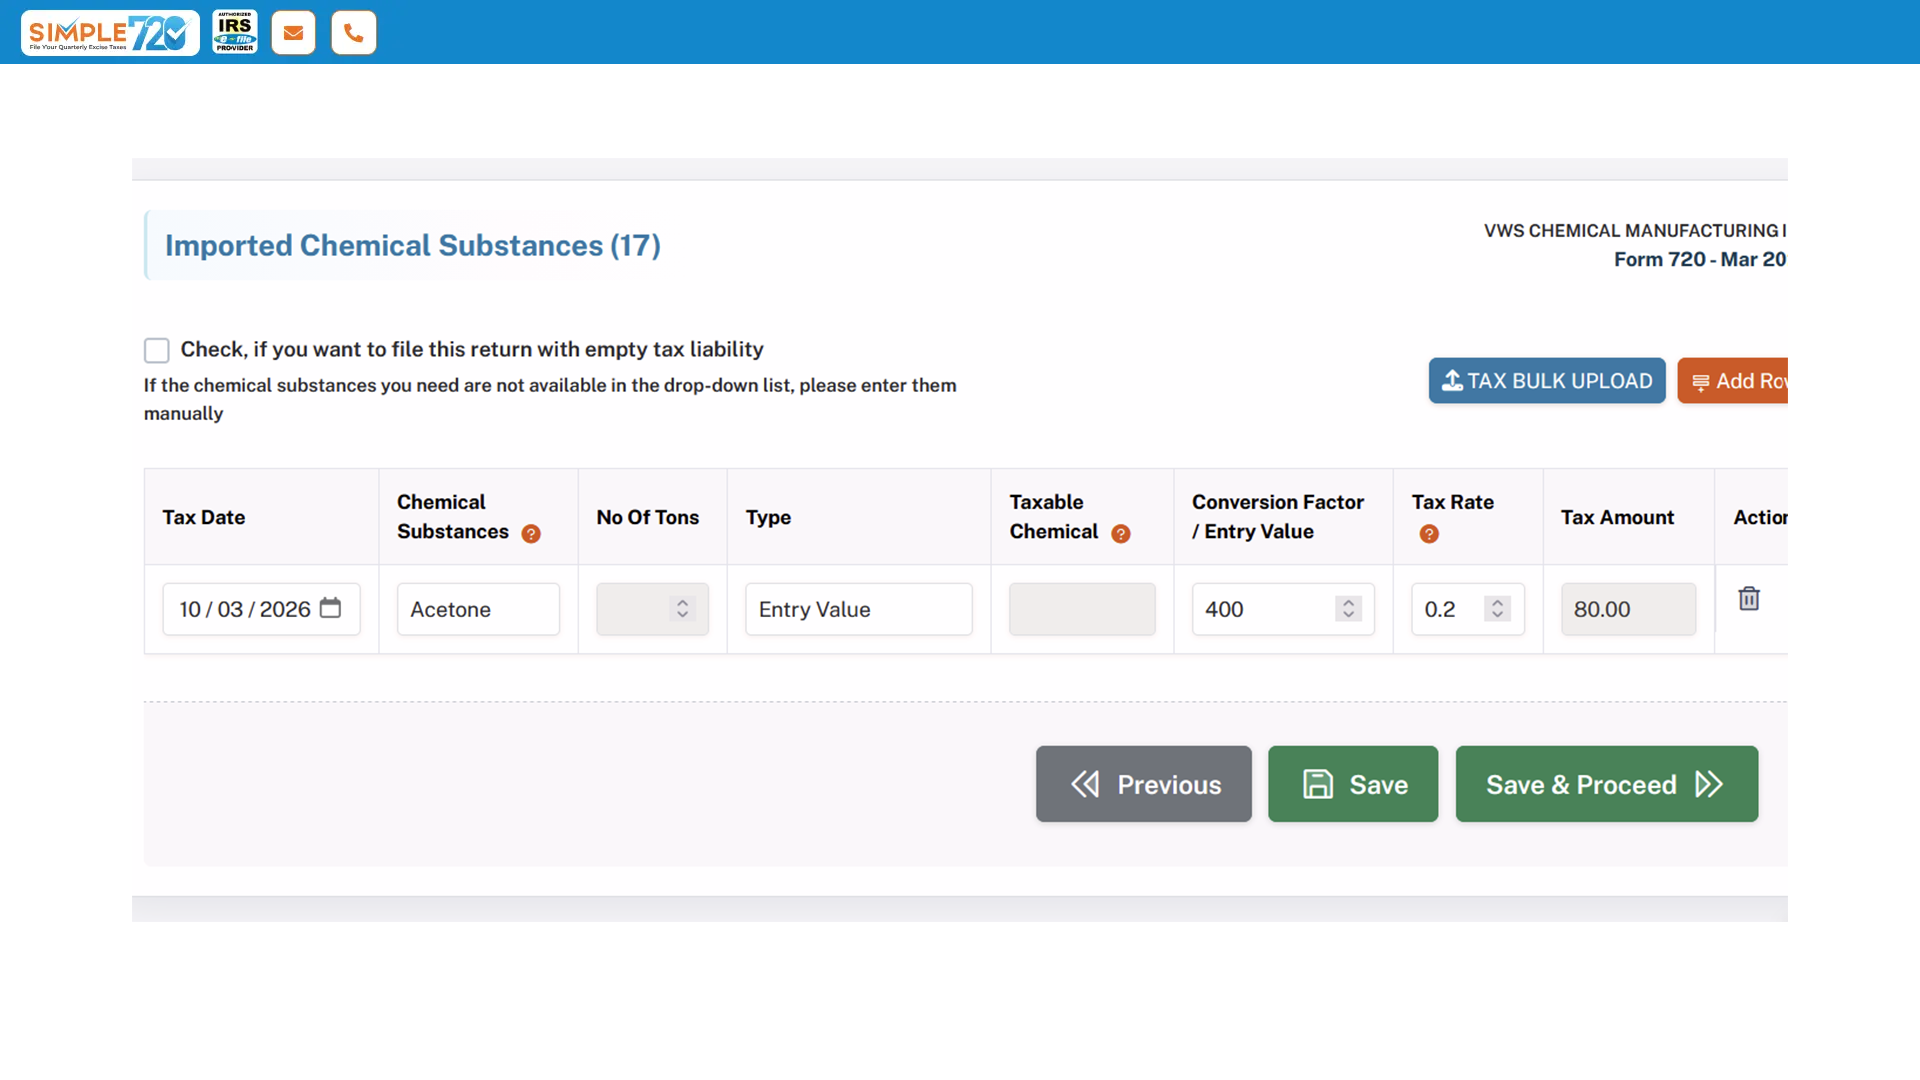Click the Conversion Factor field with 400
The height and width of the screenshot is (1080, 1920).
click(x=1284, y=609)
